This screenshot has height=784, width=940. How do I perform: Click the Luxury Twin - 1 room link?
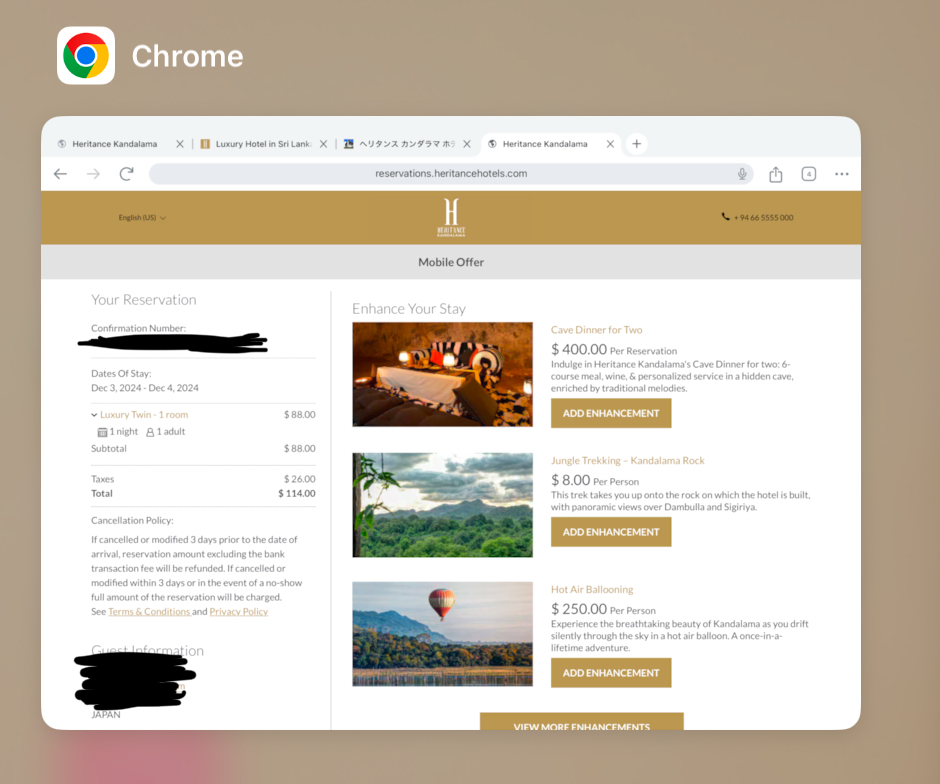(144, 415)
